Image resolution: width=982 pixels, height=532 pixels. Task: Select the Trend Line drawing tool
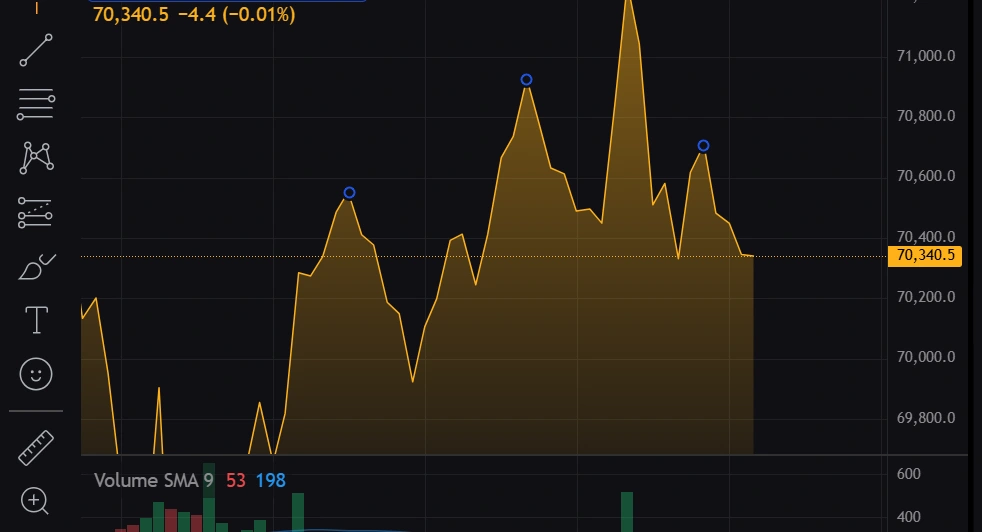[37, 50]
